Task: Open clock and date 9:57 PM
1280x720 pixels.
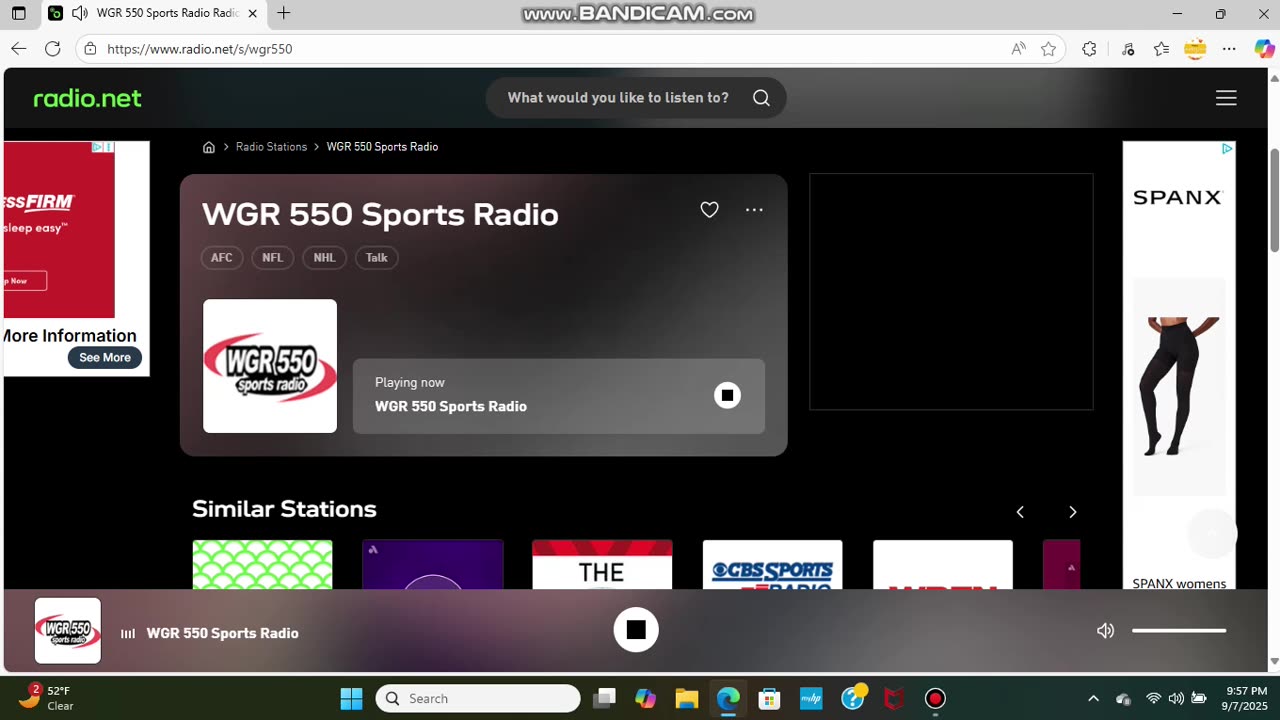Action: [1246, 698]
